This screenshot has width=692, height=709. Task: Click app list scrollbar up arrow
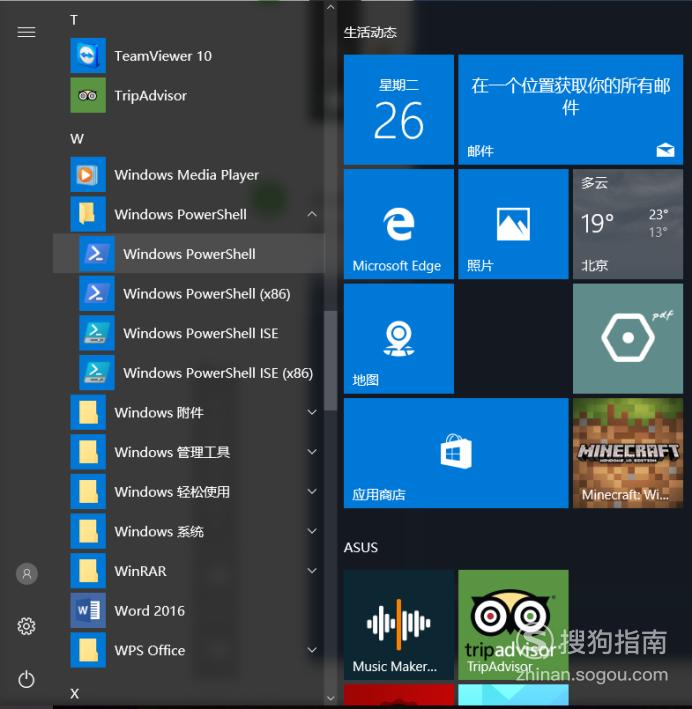pyautogui.click(x=331, y=7)
